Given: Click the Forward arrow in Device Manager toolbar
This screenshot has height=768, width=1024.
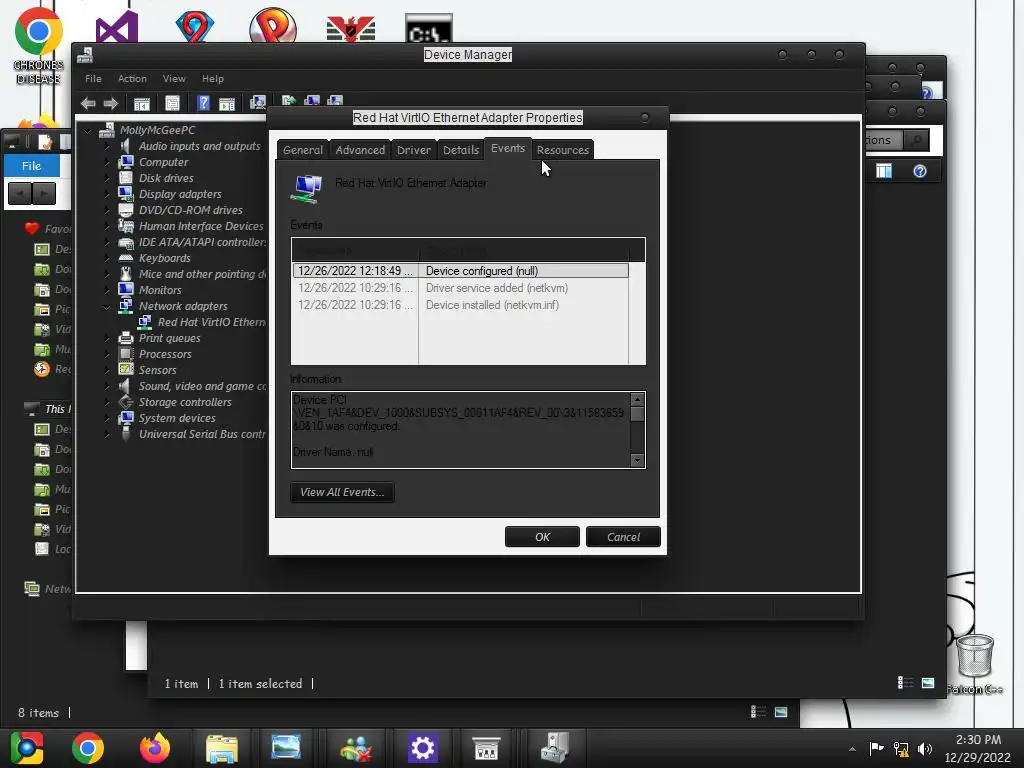Looking at the screenshot, I should click(x=111, y=103).
